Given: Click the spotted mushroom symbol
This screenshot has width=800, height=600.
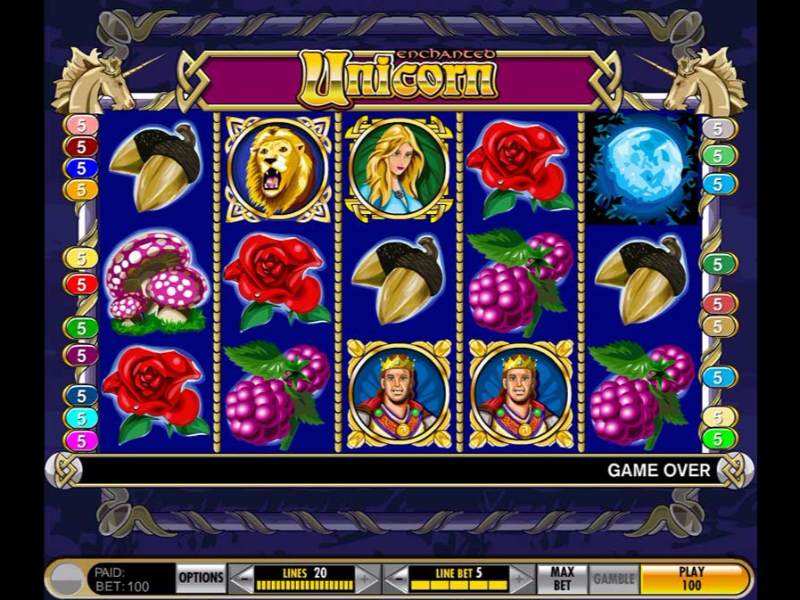Looking at the screenshot, I should click(156, 282).
